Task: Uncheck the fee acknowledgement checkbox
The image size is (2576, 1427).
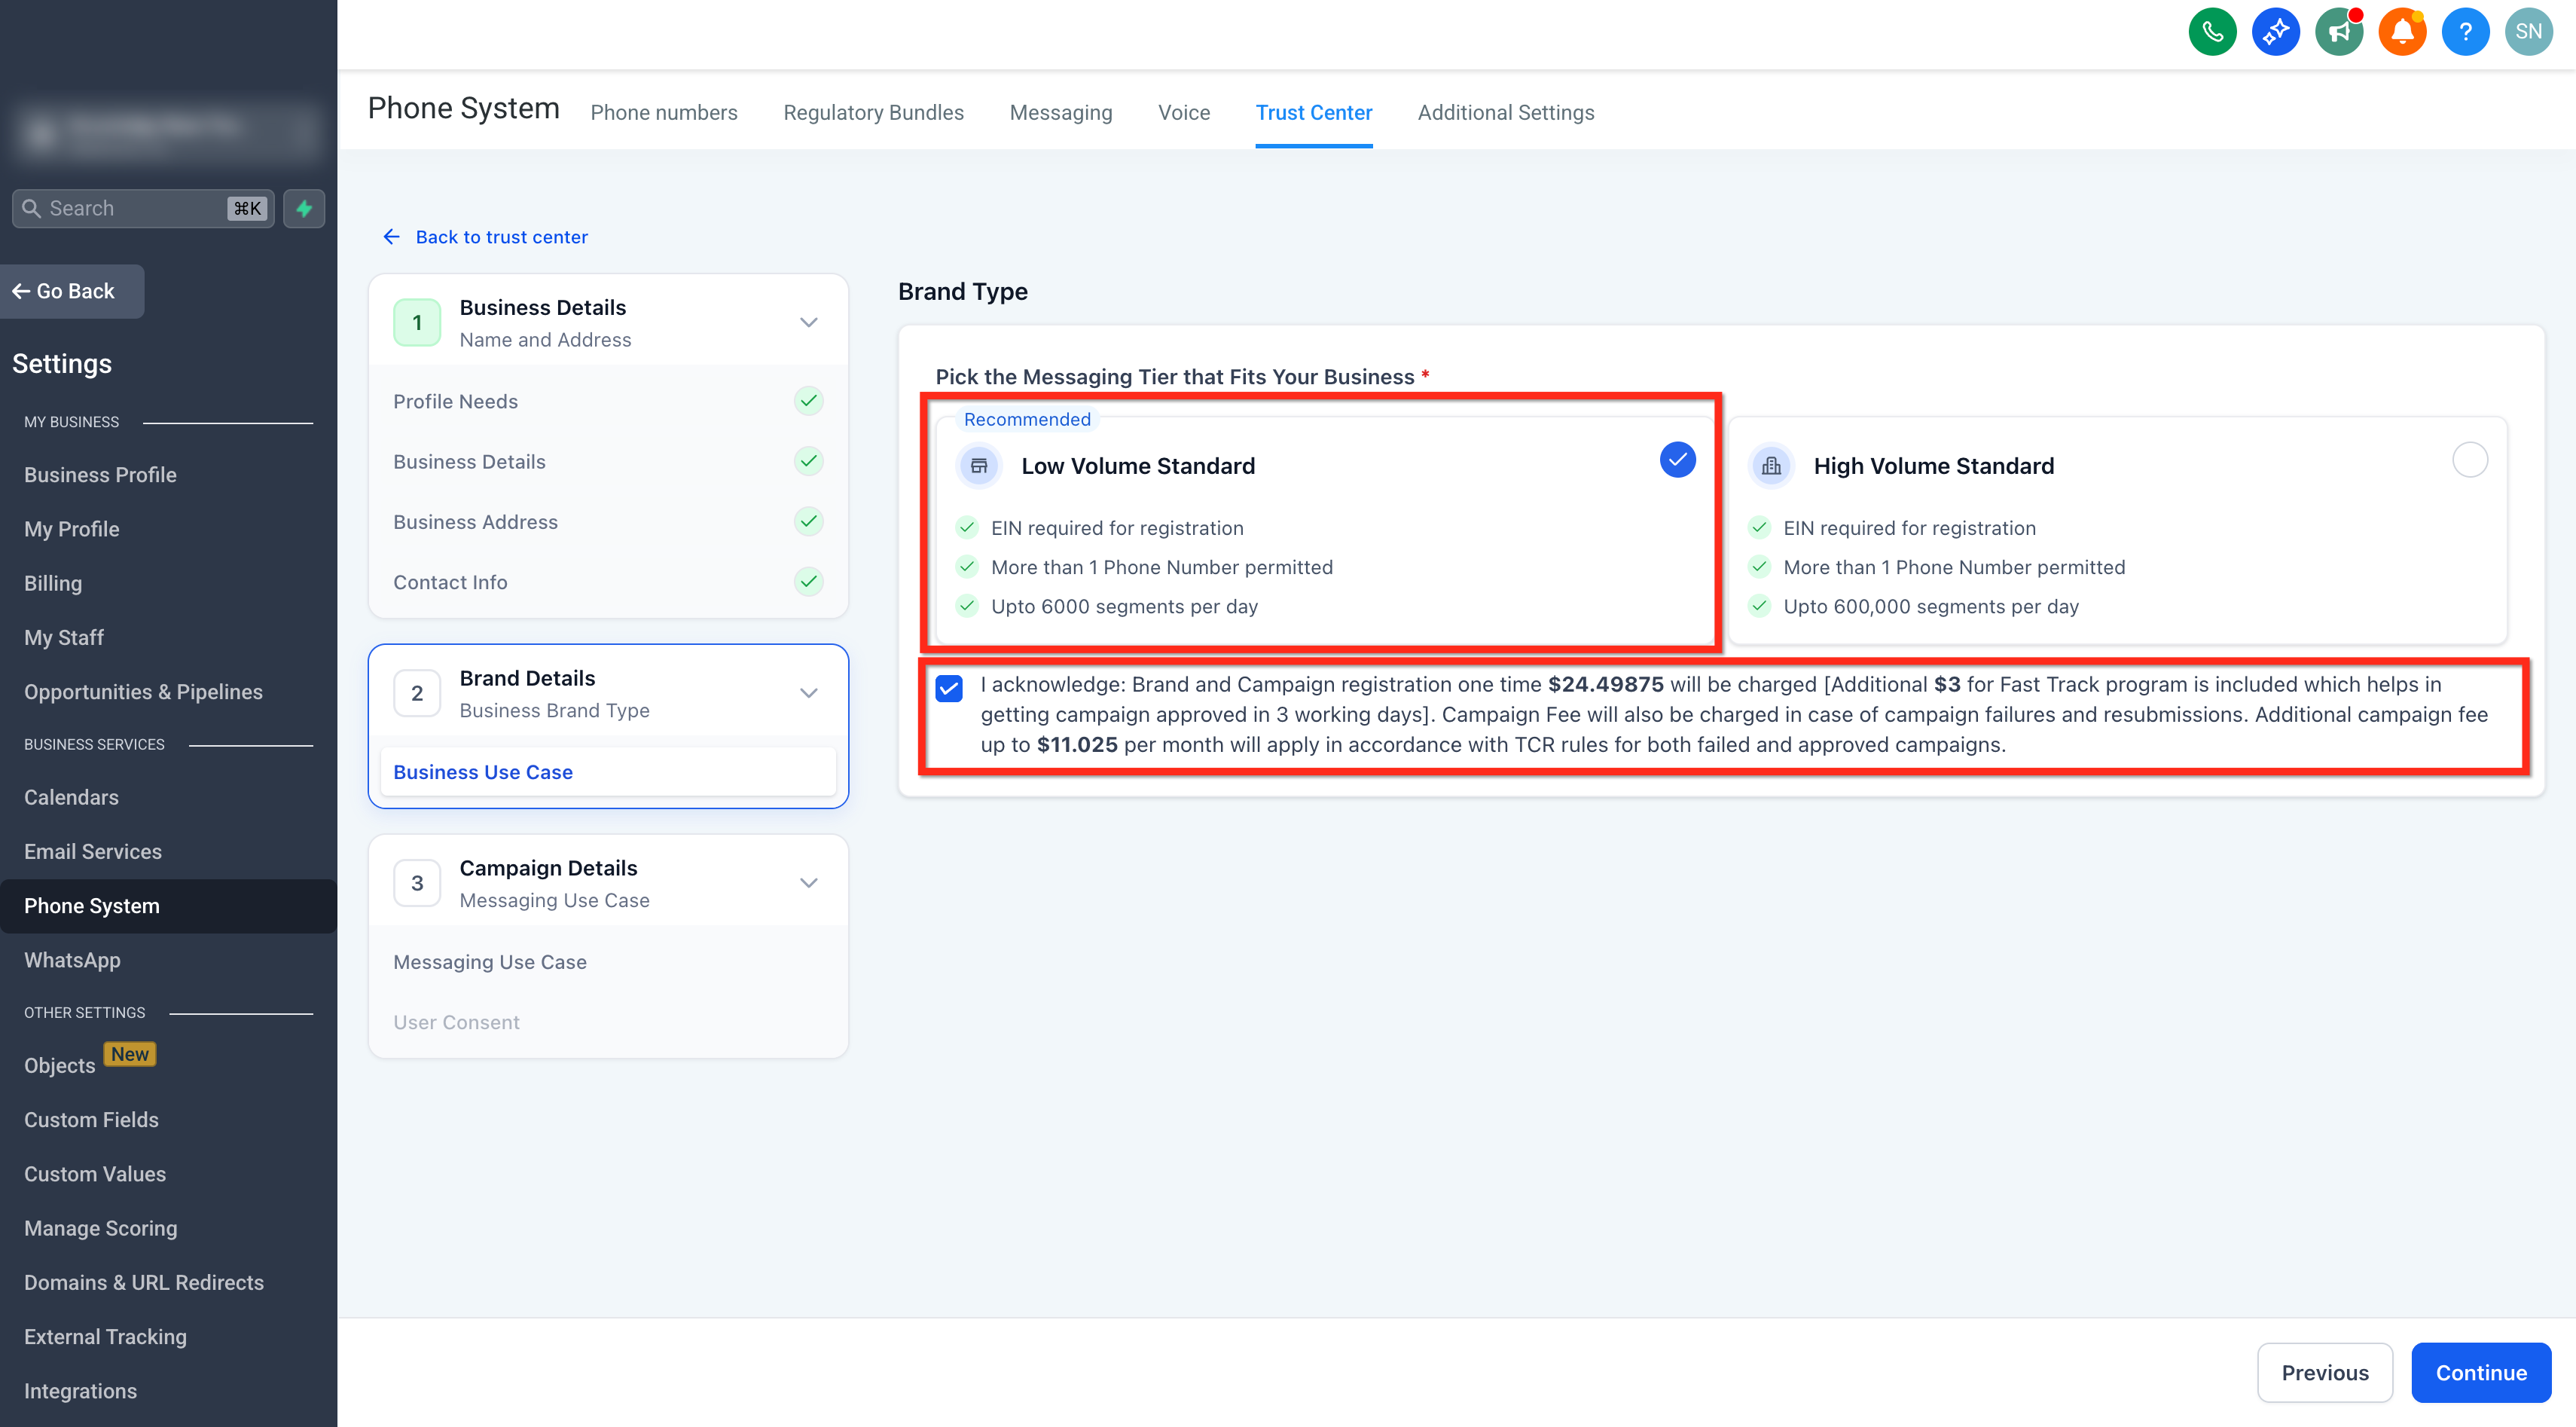Action: coord(948,688)
